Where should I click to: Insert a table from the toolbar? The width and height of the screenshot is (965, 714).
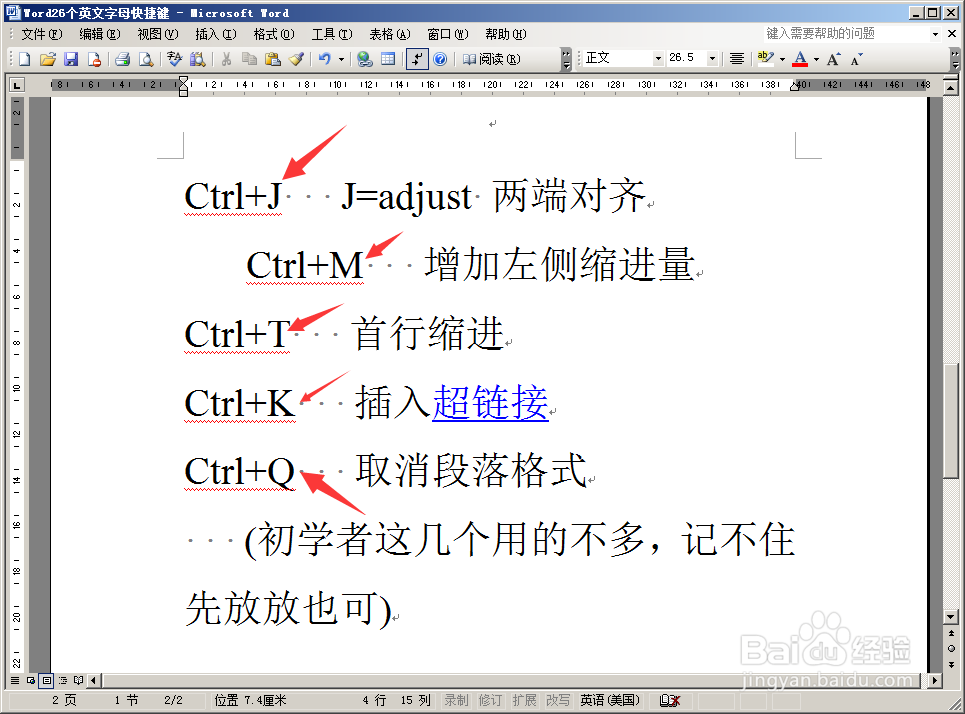coord(387,58)
